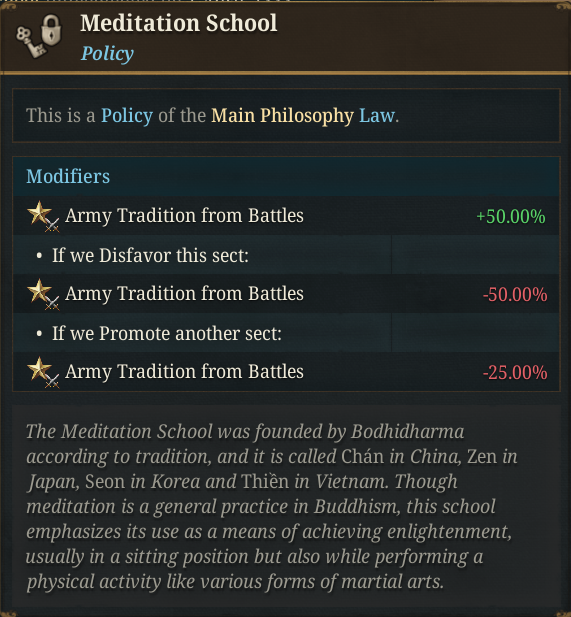Select the Meditation School title
The image size is (571, 617).
pos(179,23)
